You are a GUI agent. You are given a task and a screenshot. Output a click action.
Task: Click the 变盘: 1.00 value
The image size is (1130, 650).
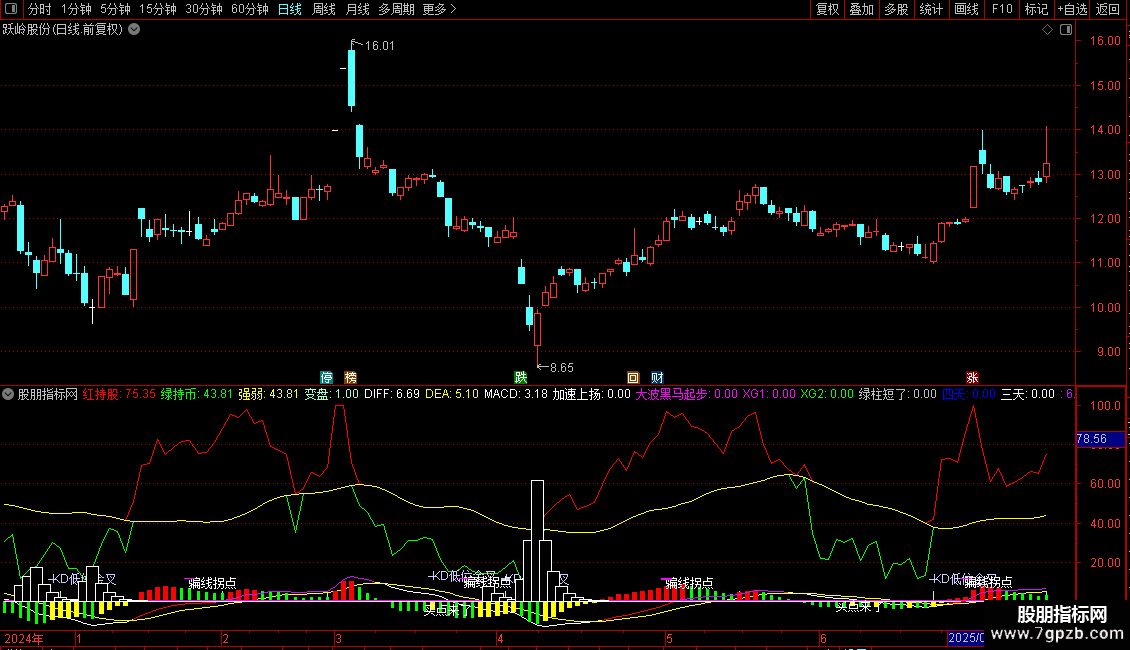coord(332,394)
